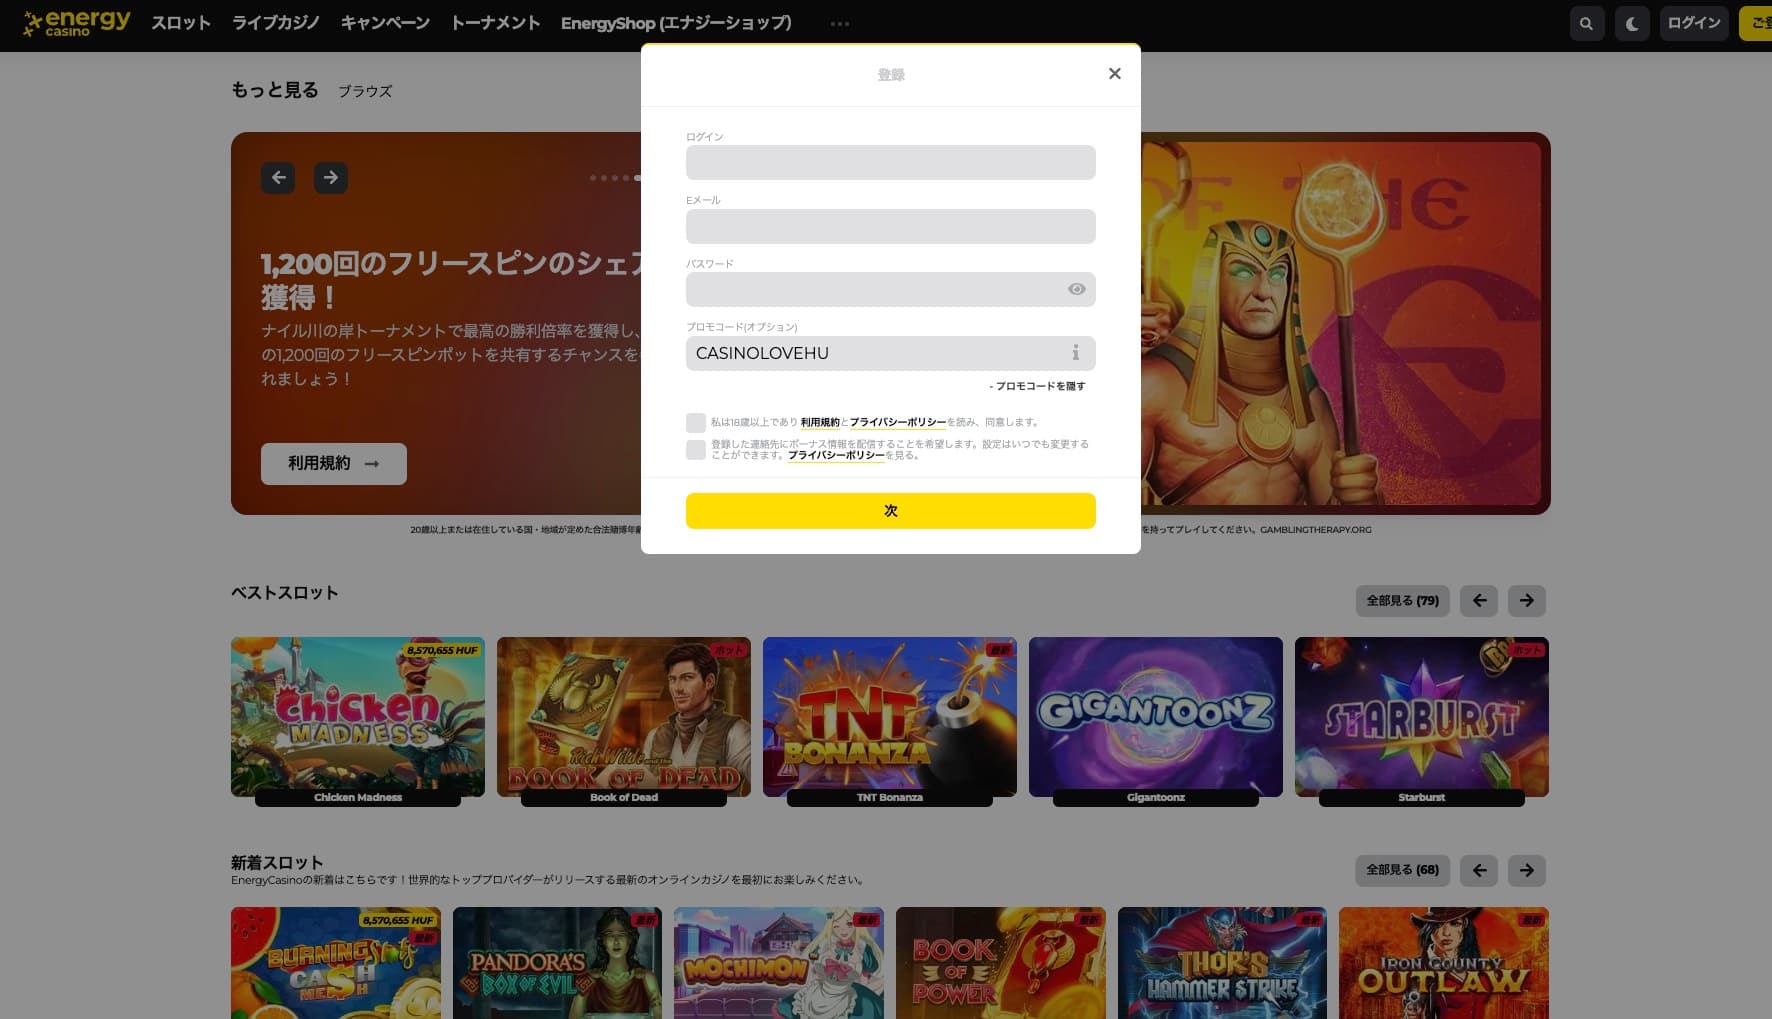Open プライバシーポリシー link in bonus opt-in text
Viewport: 1772px width, 1019px height.
pyautogui.click(x=836, y=456)
